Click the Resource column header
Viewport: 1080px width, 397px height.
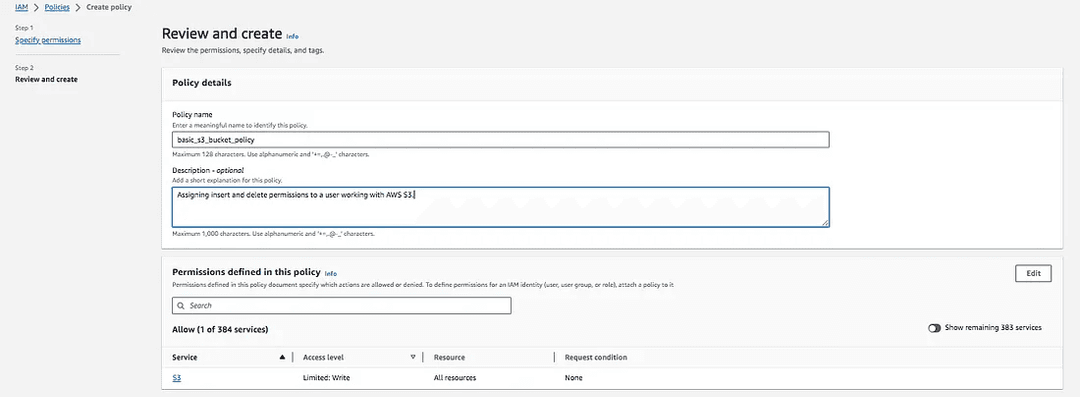449,357
